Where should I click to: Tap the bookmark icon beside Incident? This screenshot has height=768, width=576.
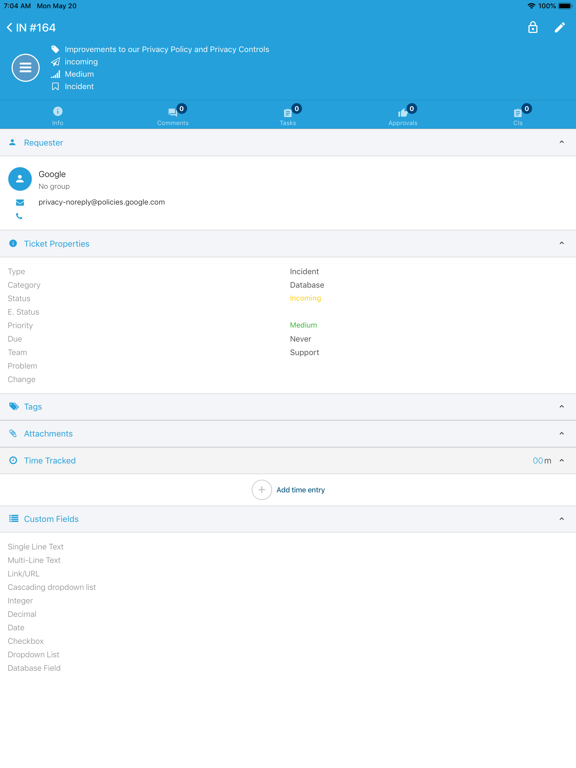(55, 86)
